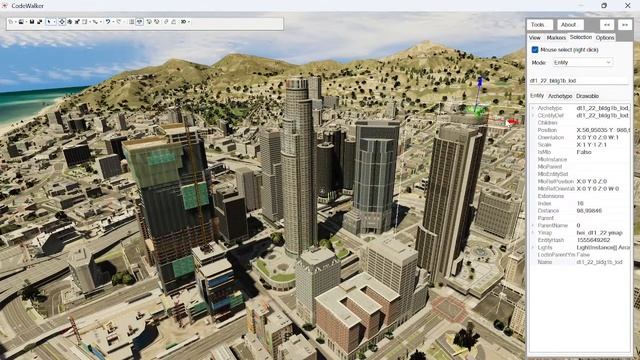
Task: Select the IsMlo property row
Action: (580, 152)
